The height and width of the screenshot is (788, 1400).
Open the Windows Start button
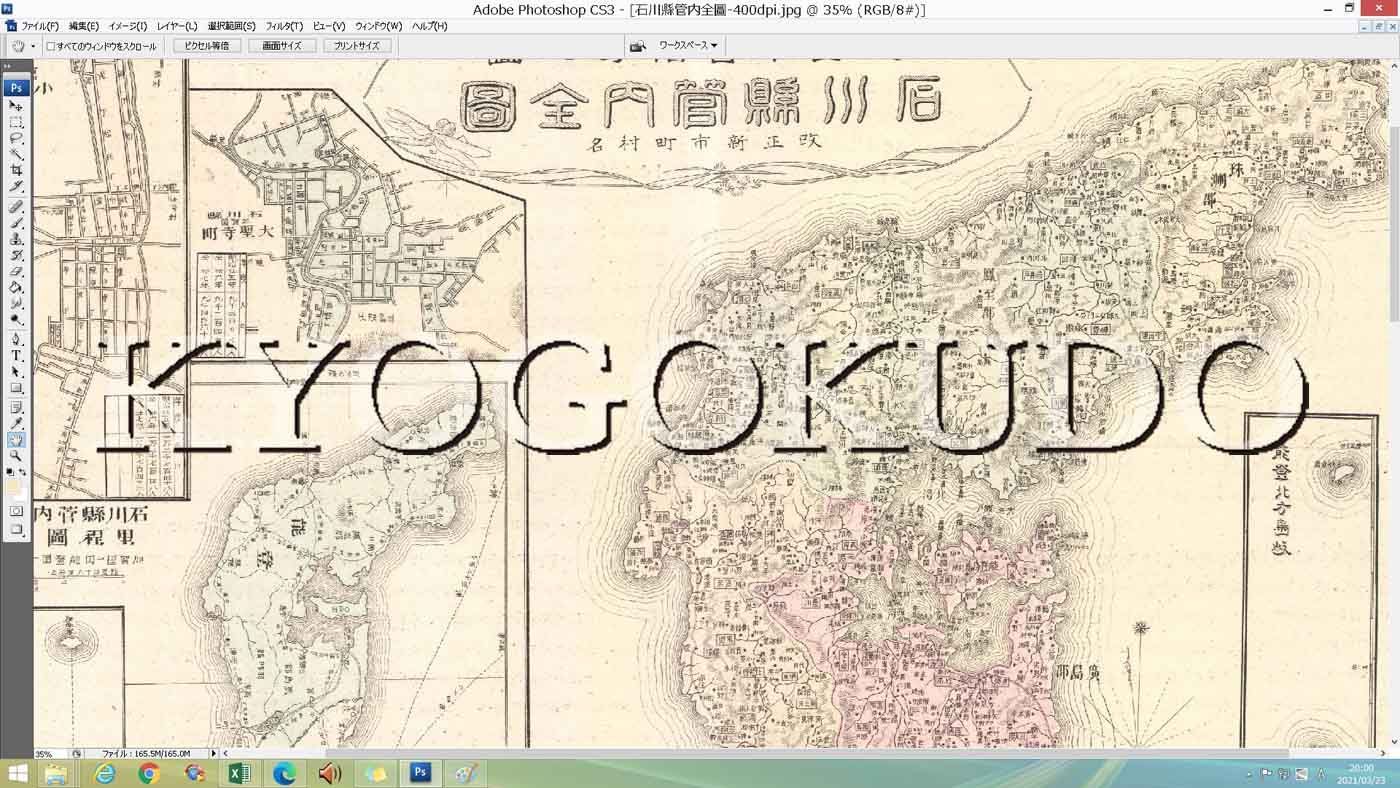tap(17, 773)
